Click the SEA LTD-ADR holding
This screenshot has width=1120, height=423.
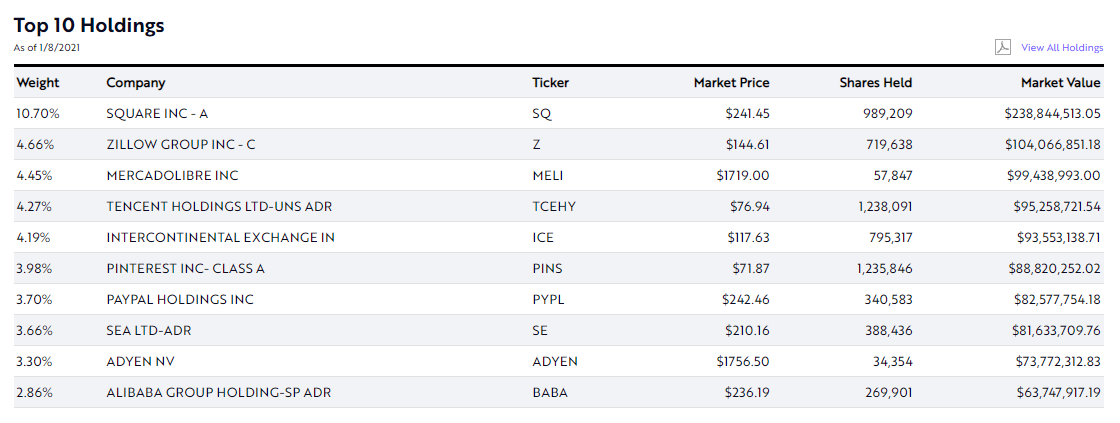pos(147,331)
